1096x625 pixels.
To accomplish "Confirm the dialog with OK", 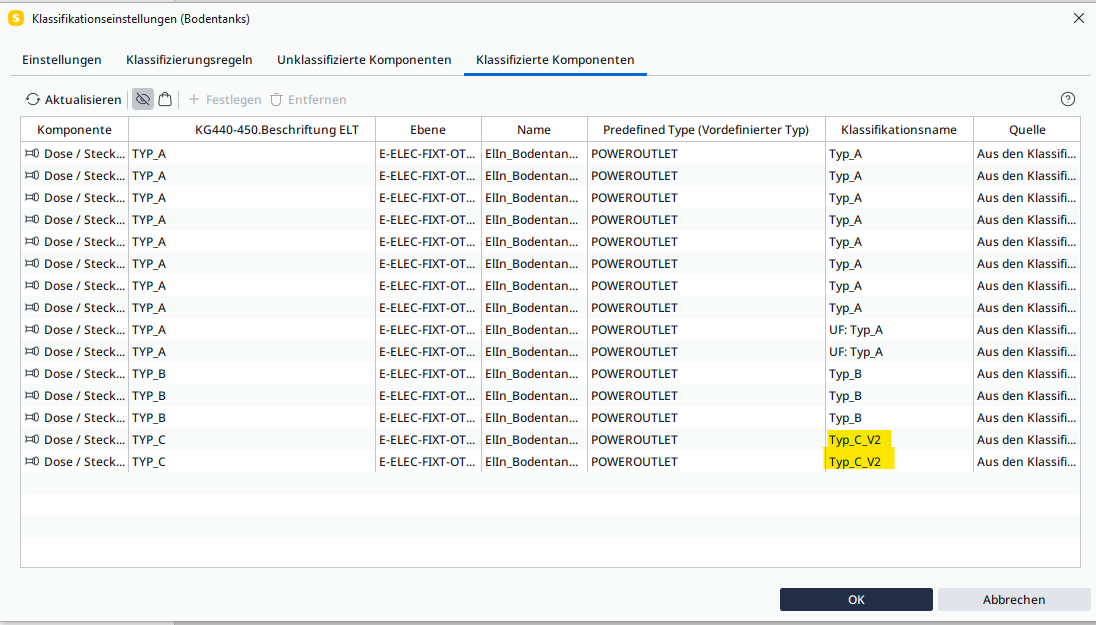I will [856, 600].
